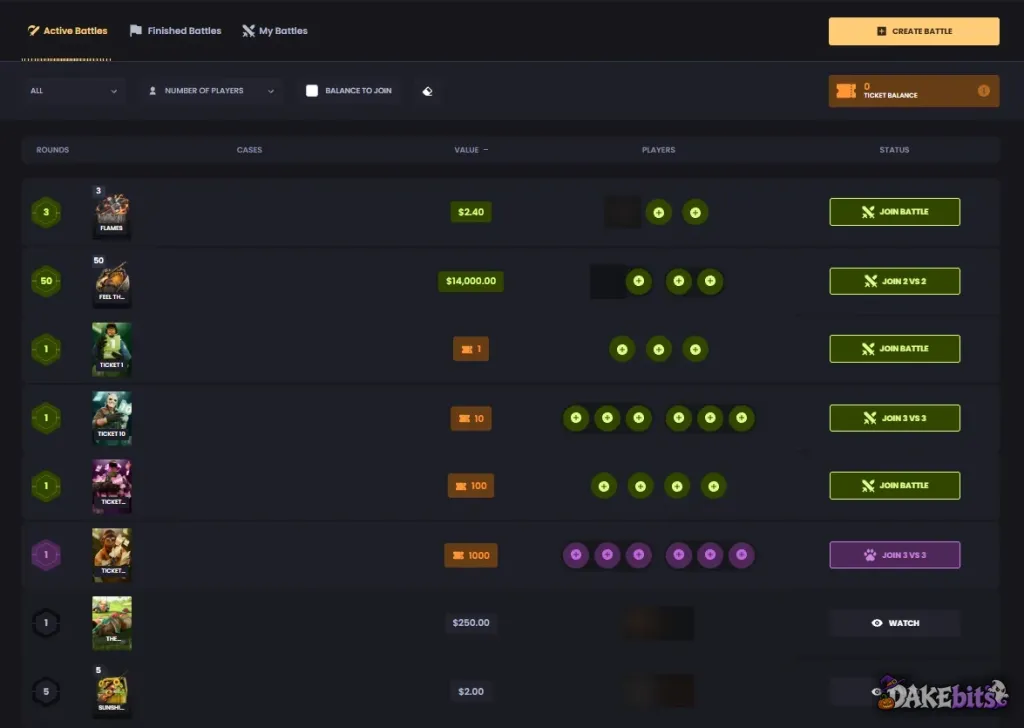Click the Ticket Balance panel
The image size is (1024, 728).
pyautogui.click(x=914, y=91)
